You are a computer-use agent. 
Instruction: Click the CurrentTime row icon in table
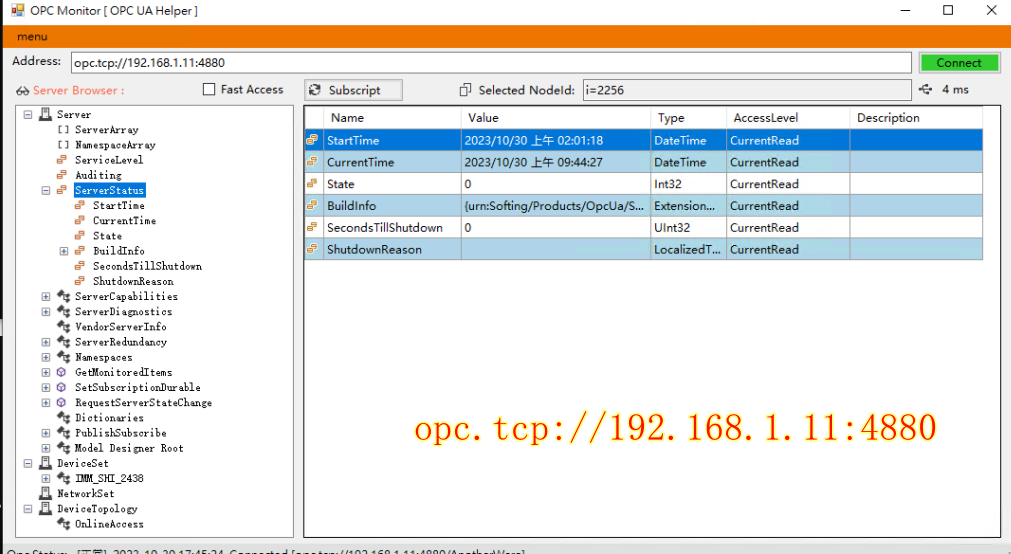[x=312, y=162]
